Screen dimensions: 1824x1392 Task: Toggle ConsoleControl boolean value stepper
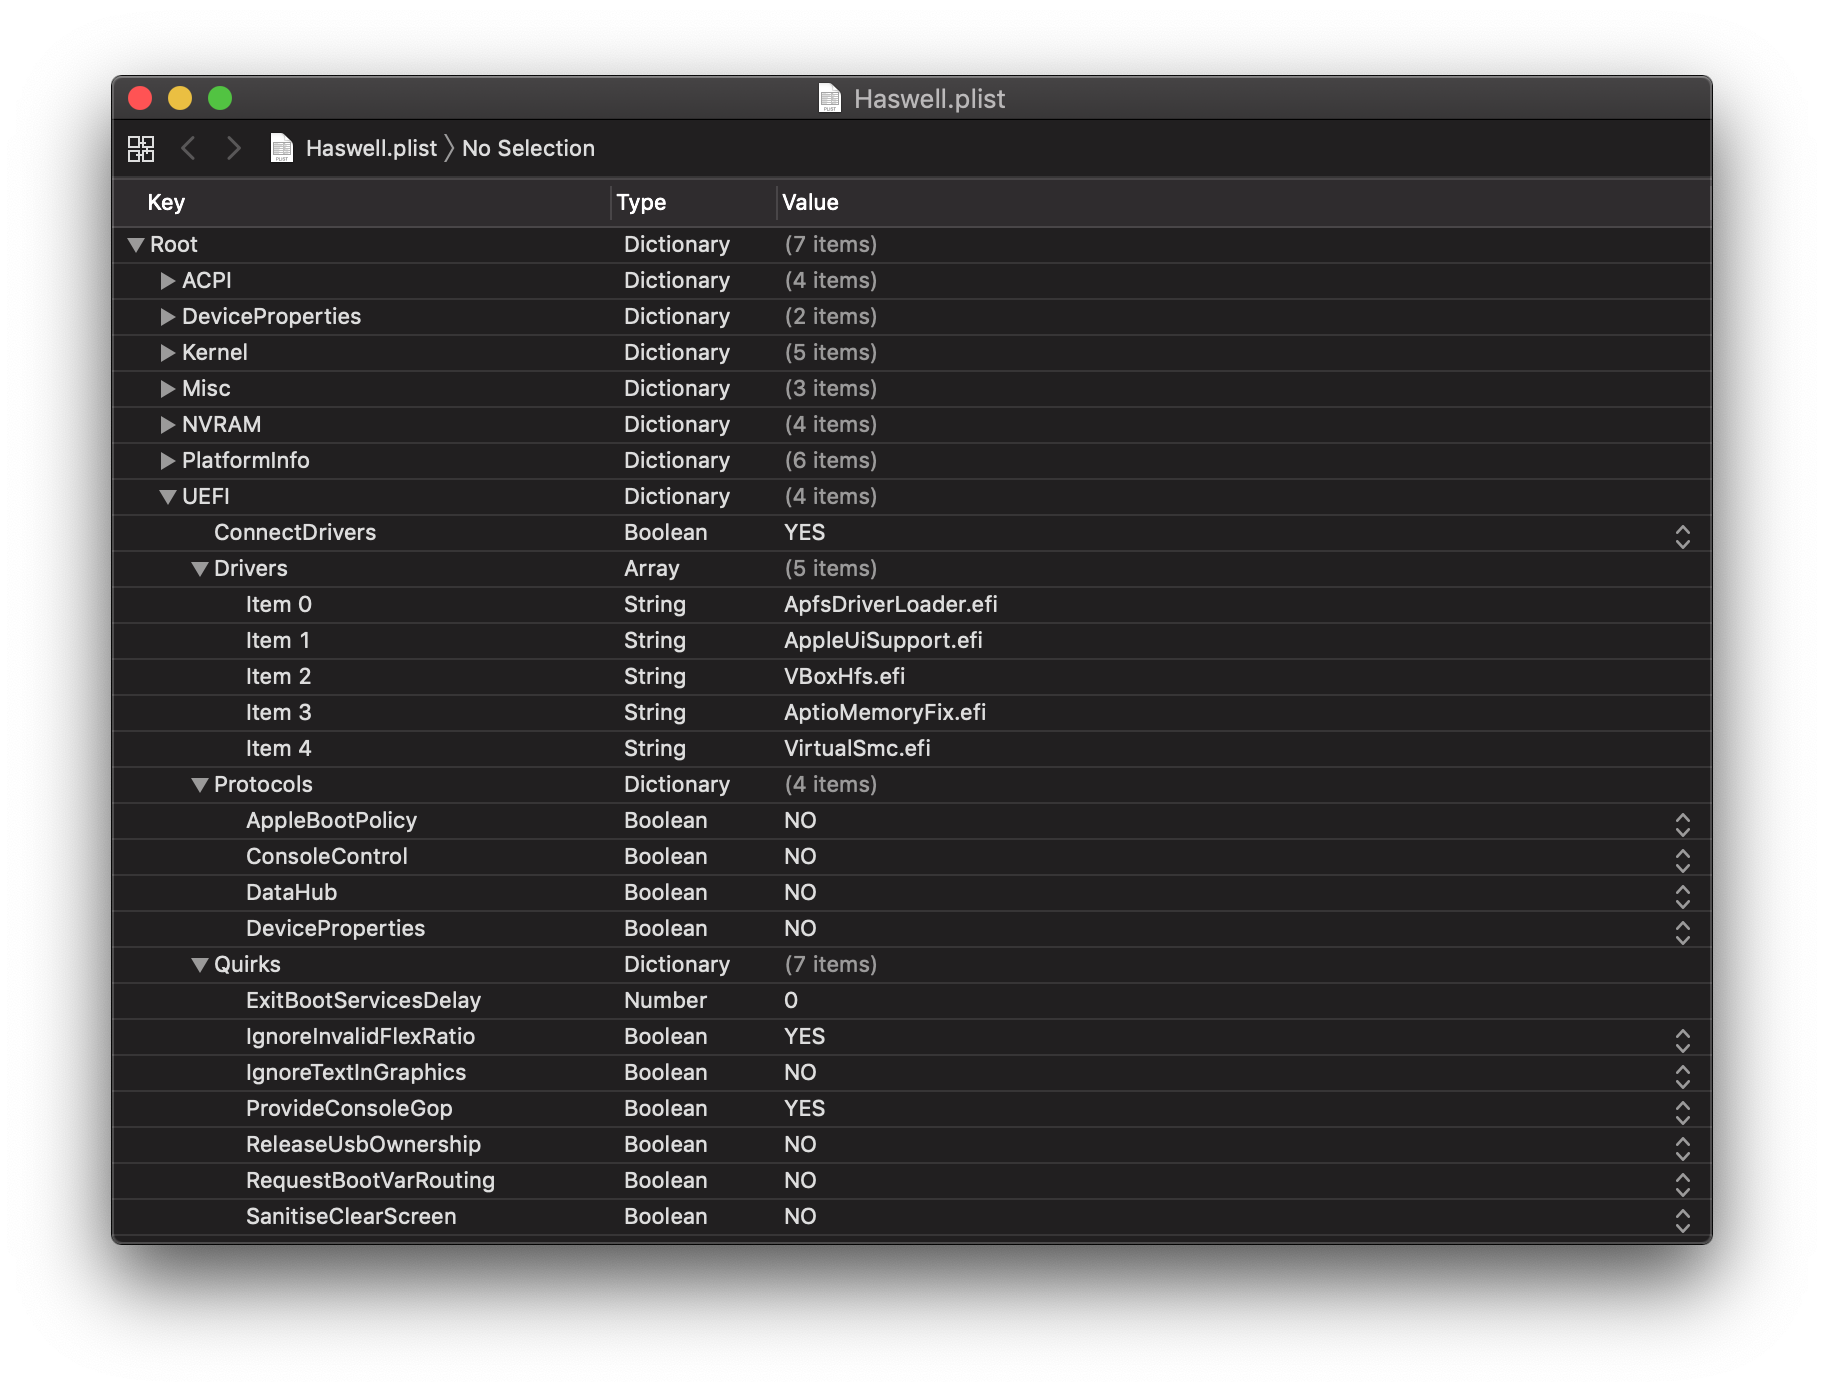tap(1683, 861)
